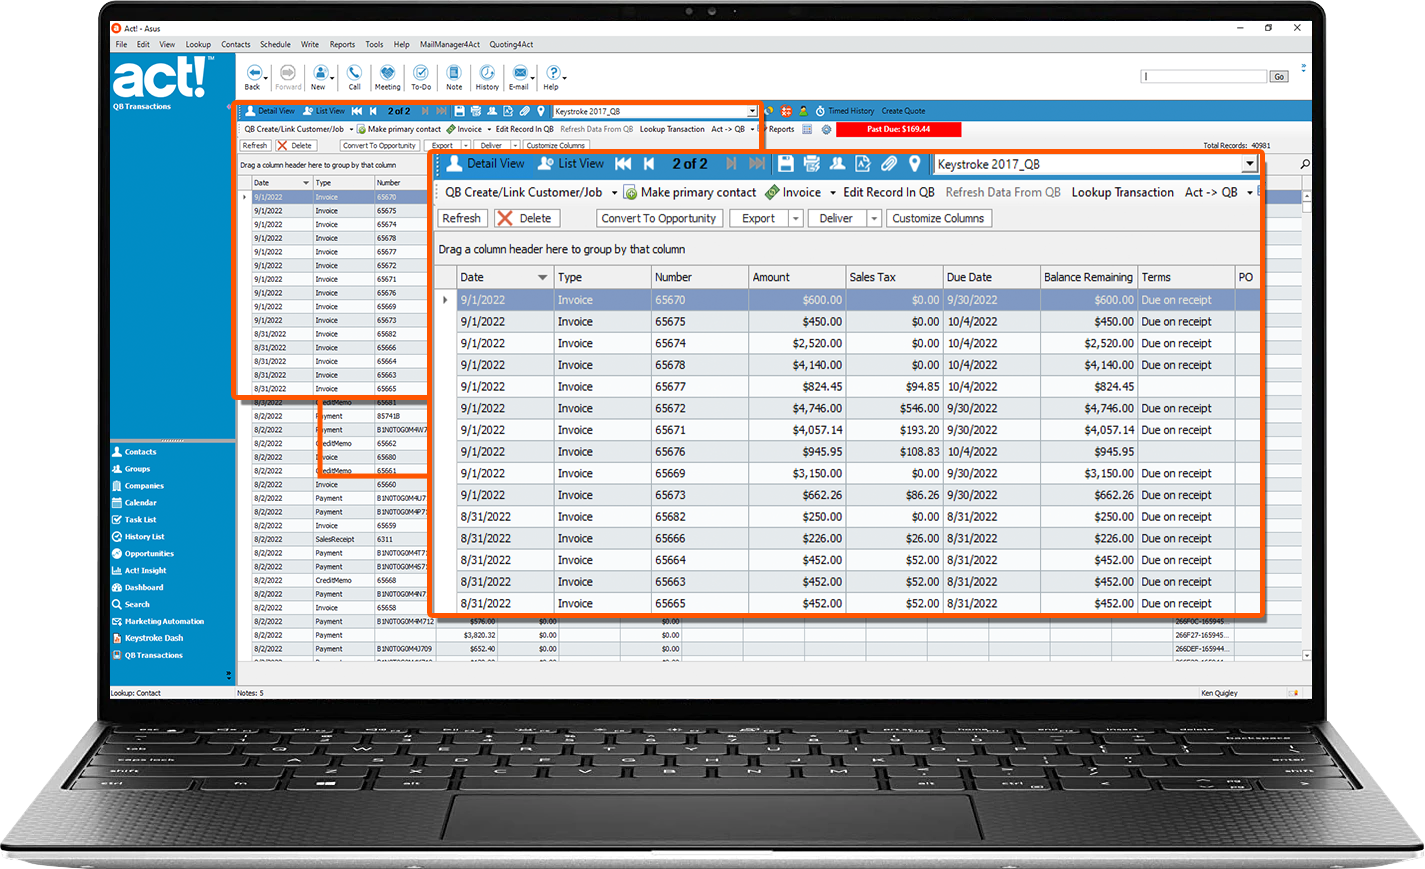
Task: Open QB Create/Link Customer/Job dropdown in callout
Action: click(x=614, y=193)
